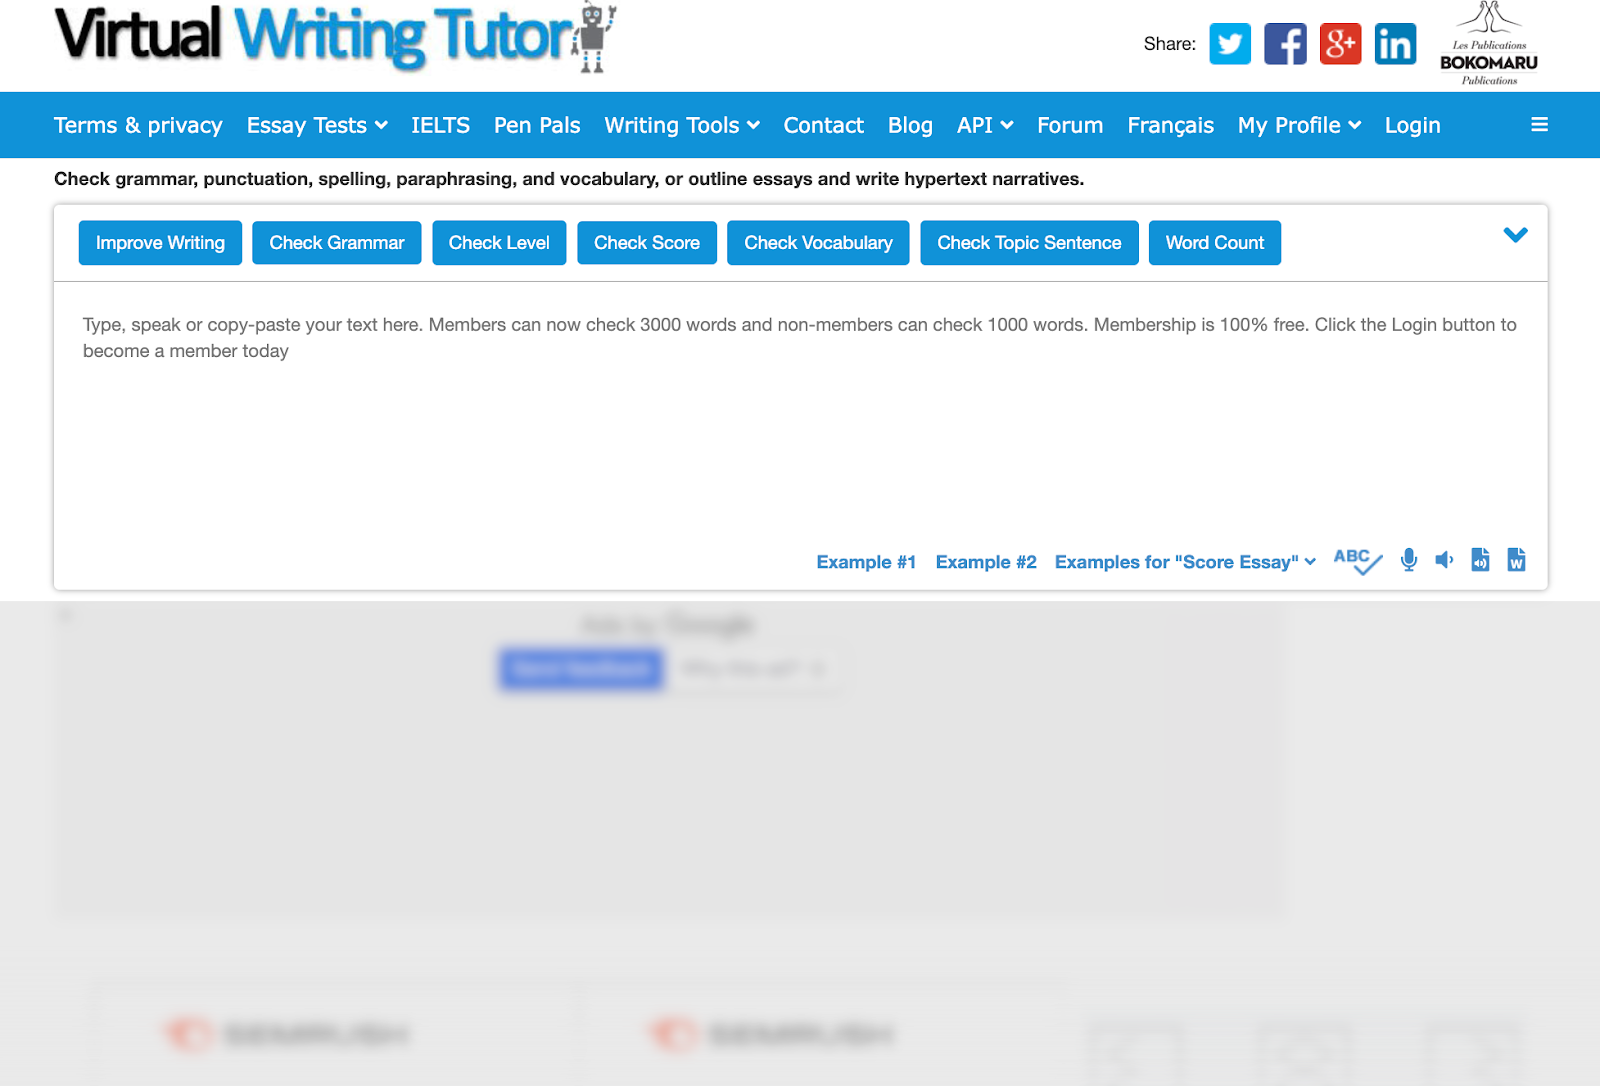The height and width of the screenshot is (1086, 1600).
Task: Expand the Writing Tools dropdown
Action: click(x=682, y=125)
